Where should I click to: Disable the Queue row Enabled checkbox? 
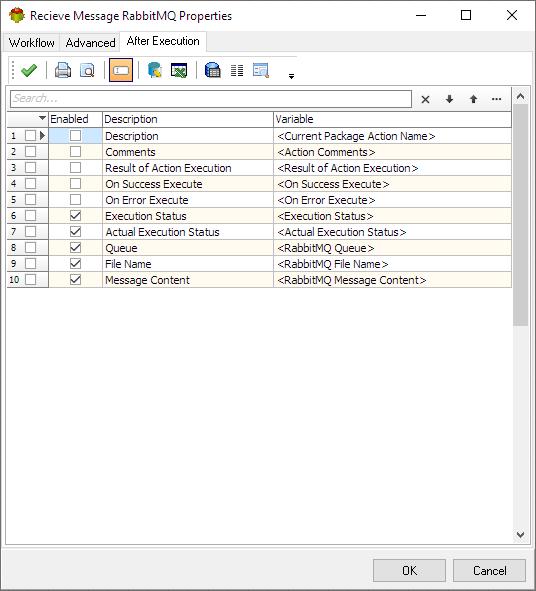coord(75,248)
